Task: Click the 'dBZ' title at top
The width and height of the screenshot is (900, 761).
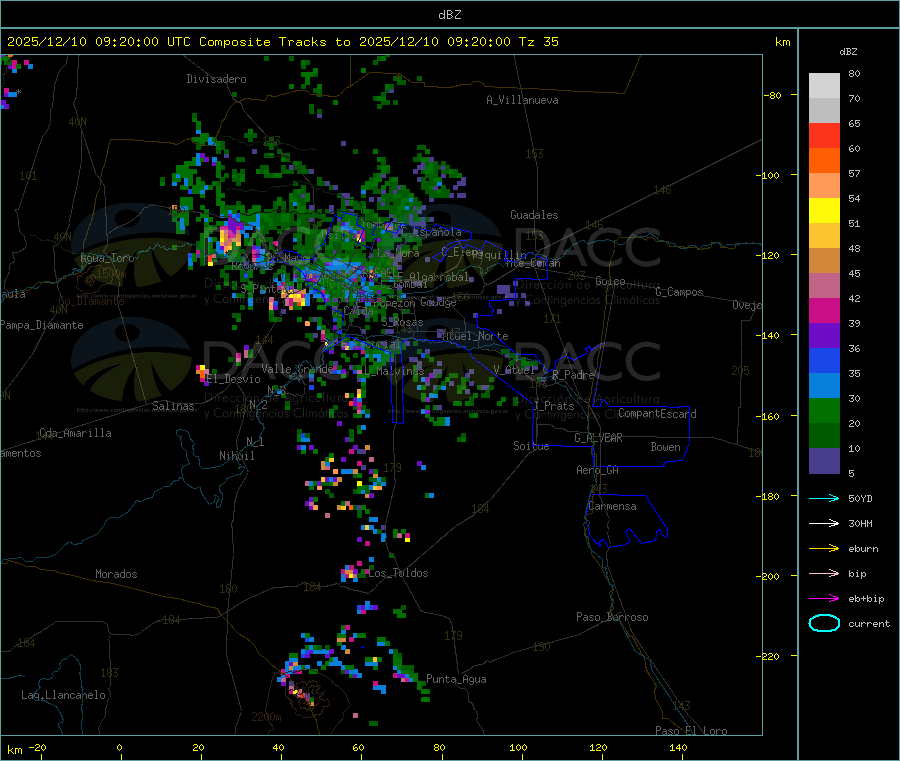Action: (449, 15)
